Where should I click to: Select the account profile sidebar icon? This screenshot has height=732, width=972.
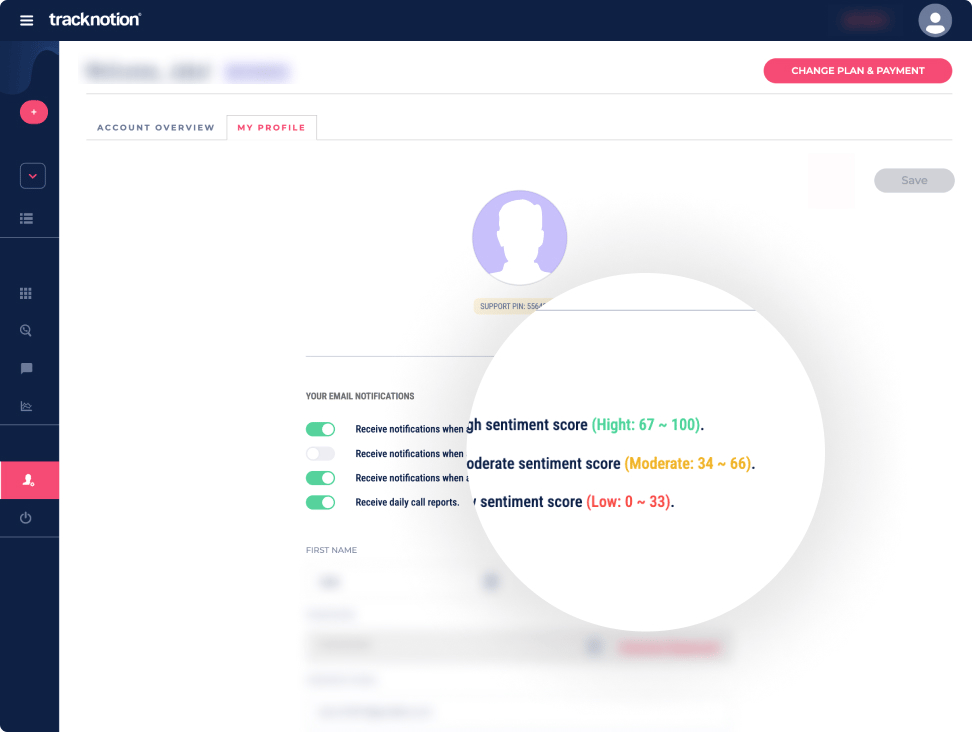[29, 481]
